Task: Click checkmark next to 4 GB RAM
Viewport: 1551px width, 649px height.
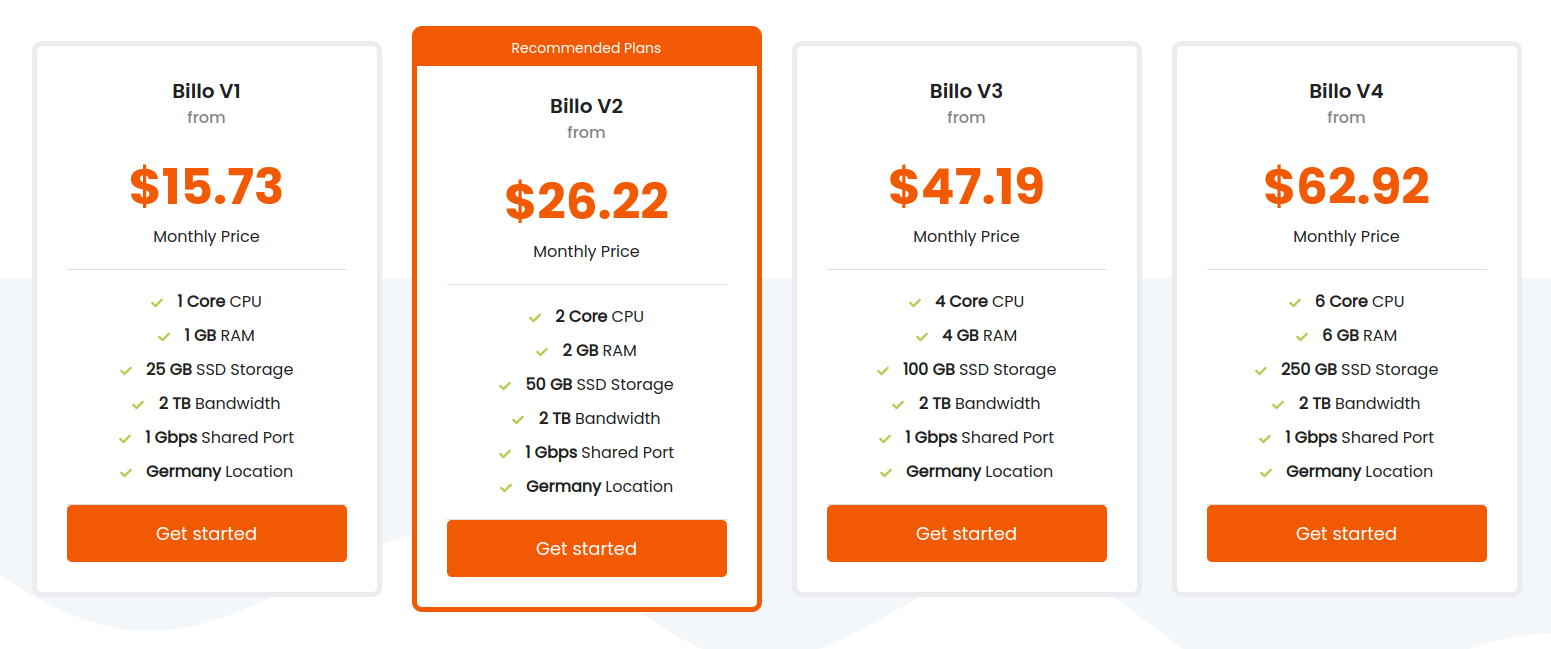Action: click(x=922, y=336)
